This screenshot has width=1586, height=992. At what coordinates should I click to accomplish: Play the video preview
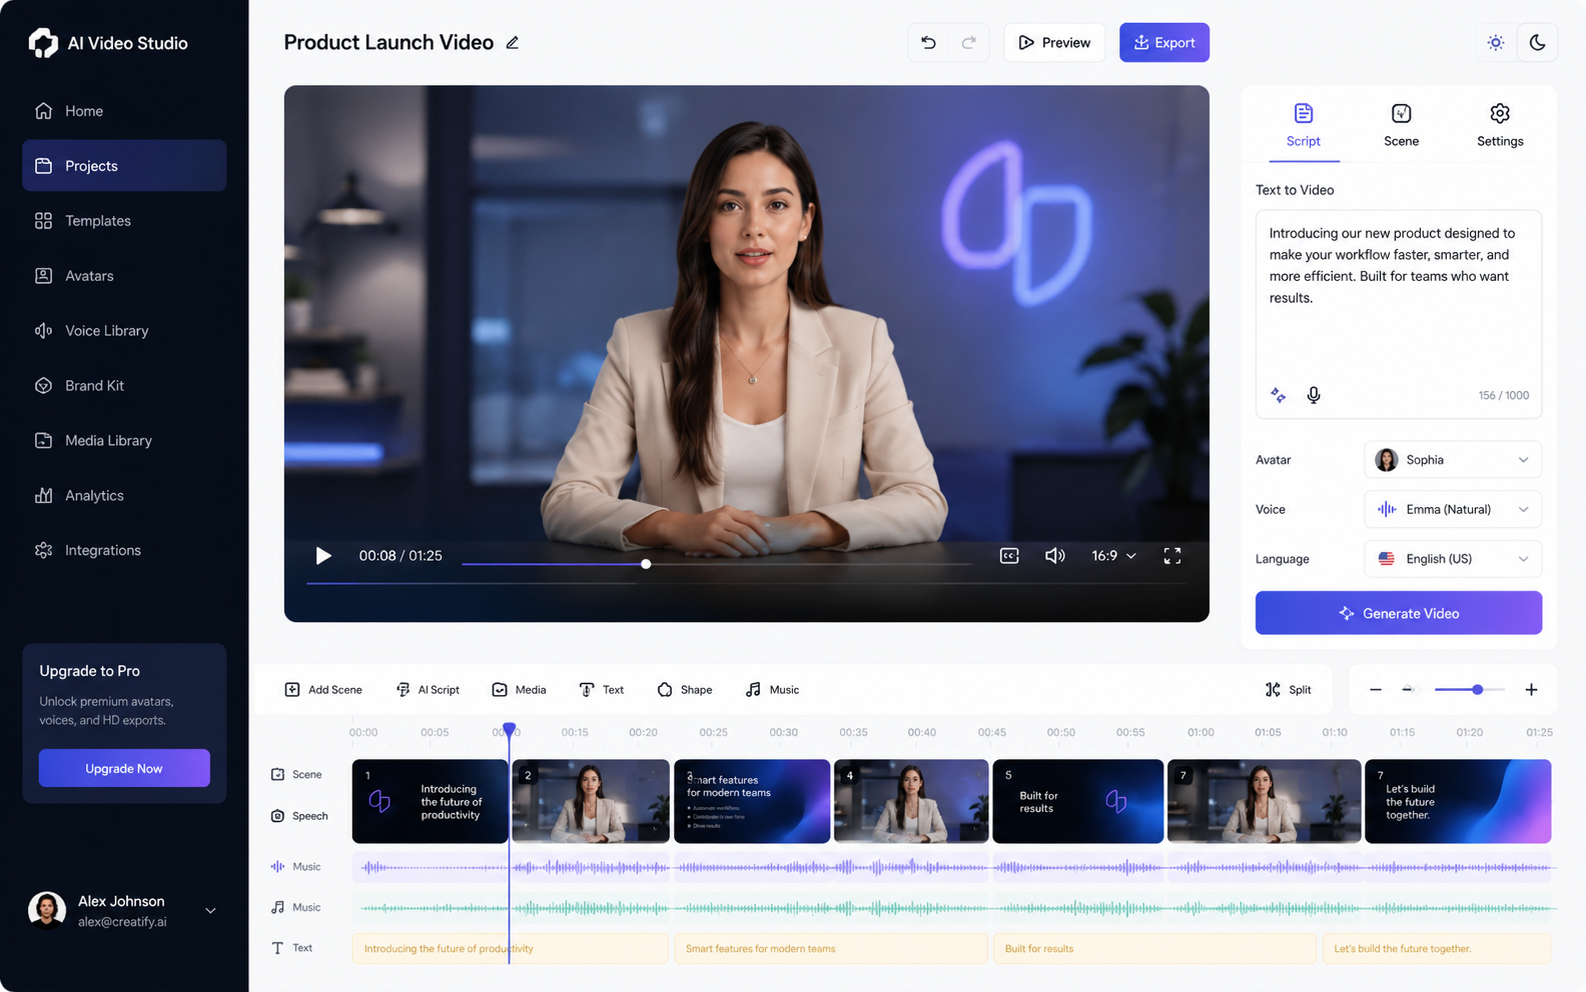[x=323, y=556]
